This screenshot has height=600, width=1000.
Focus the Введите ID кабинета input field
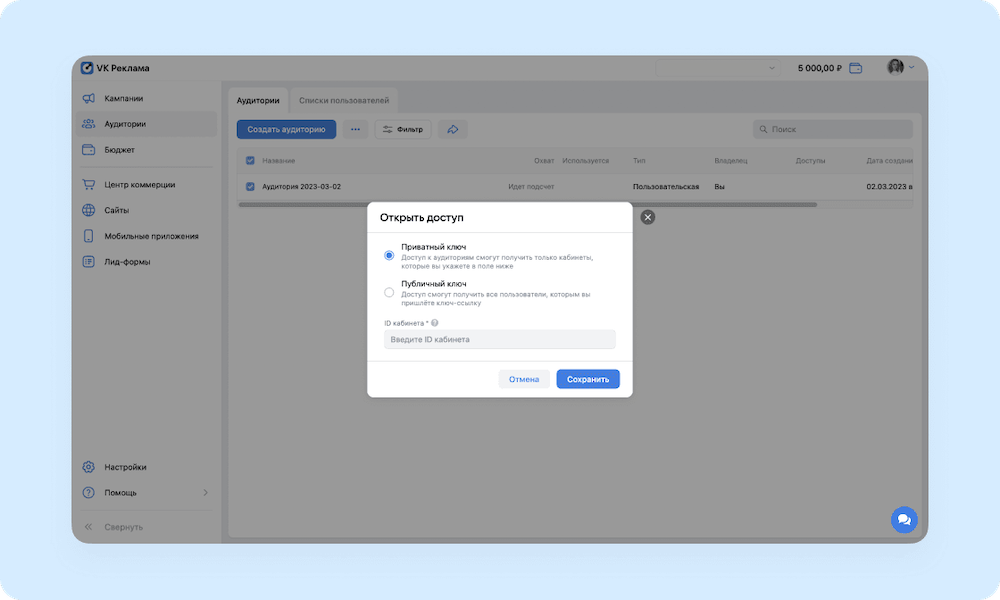(499, 339)
